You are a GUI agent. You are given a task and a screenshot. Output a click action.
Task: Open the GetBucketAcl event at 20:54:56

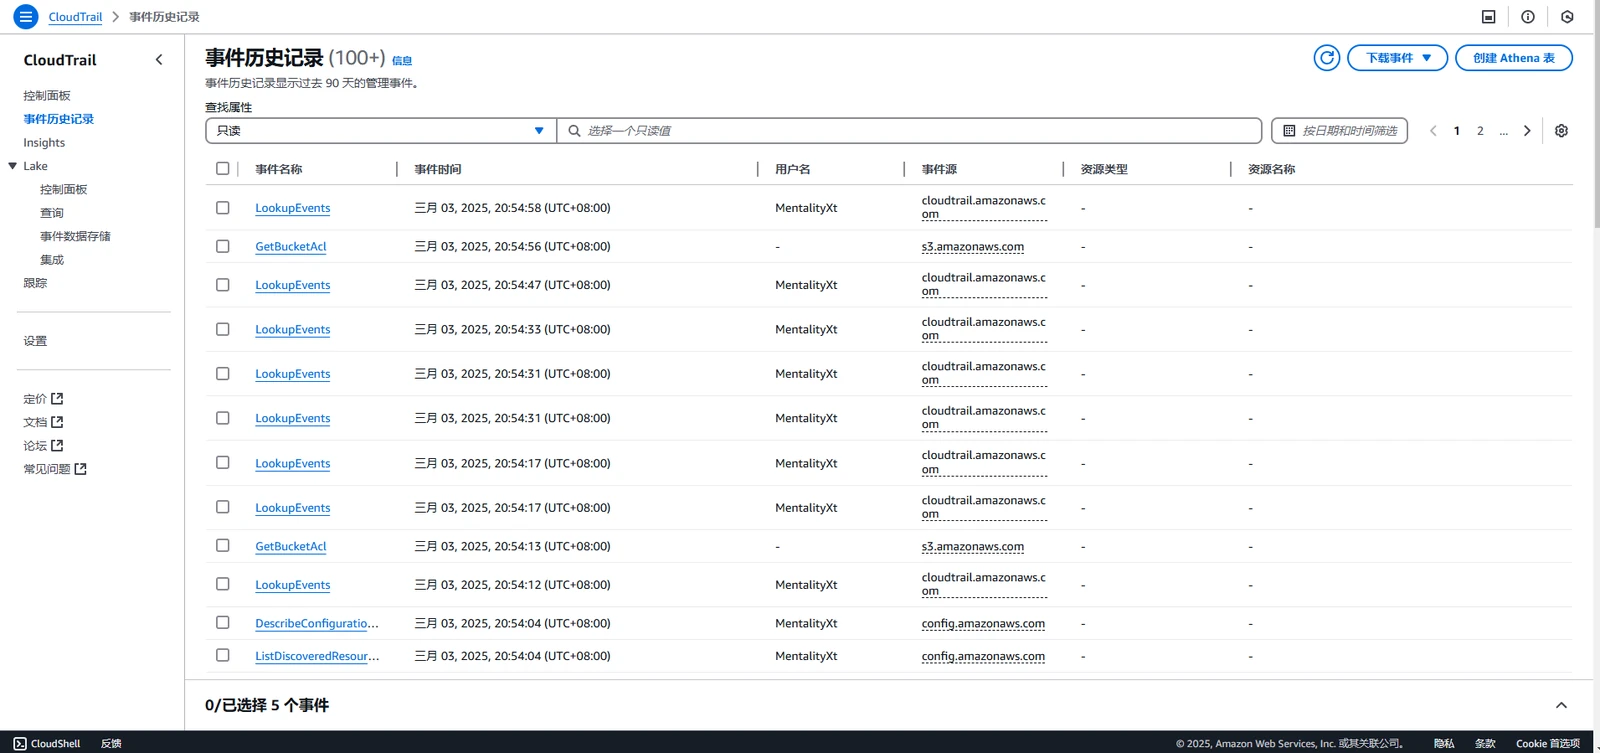(291, 246)
